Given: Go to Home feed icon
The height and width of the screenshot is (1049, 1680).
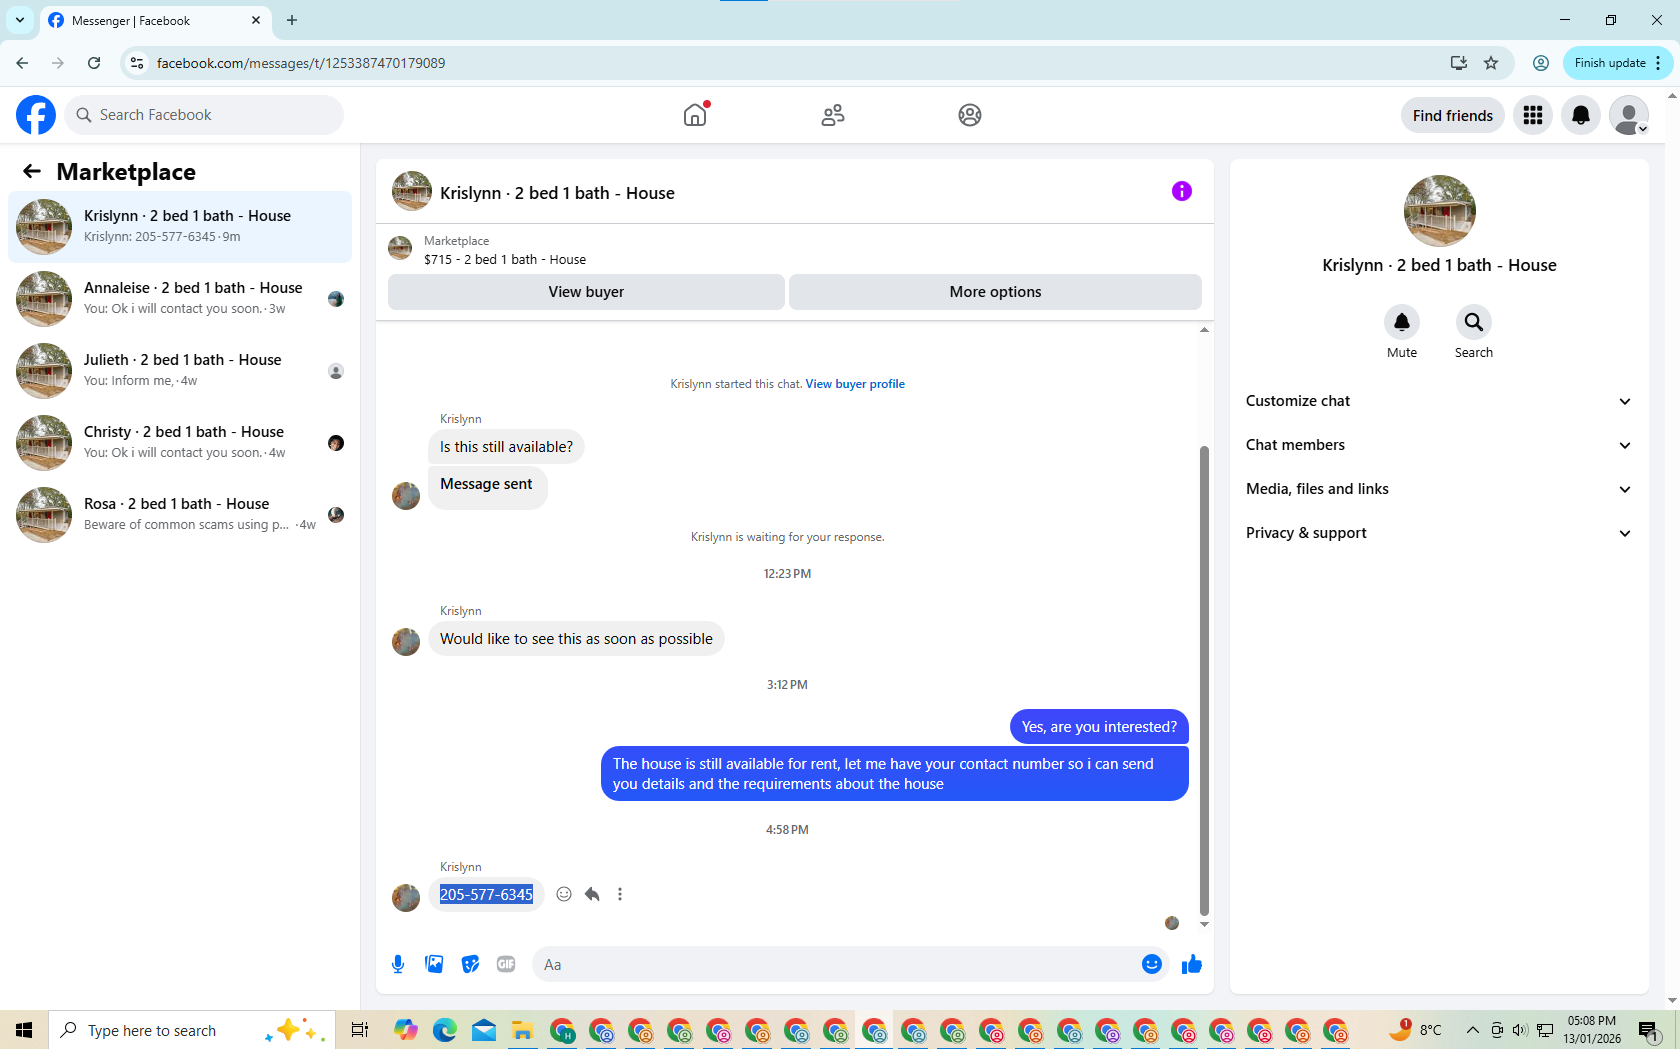Looking at the screenshot, I should (x=695, y=115).
